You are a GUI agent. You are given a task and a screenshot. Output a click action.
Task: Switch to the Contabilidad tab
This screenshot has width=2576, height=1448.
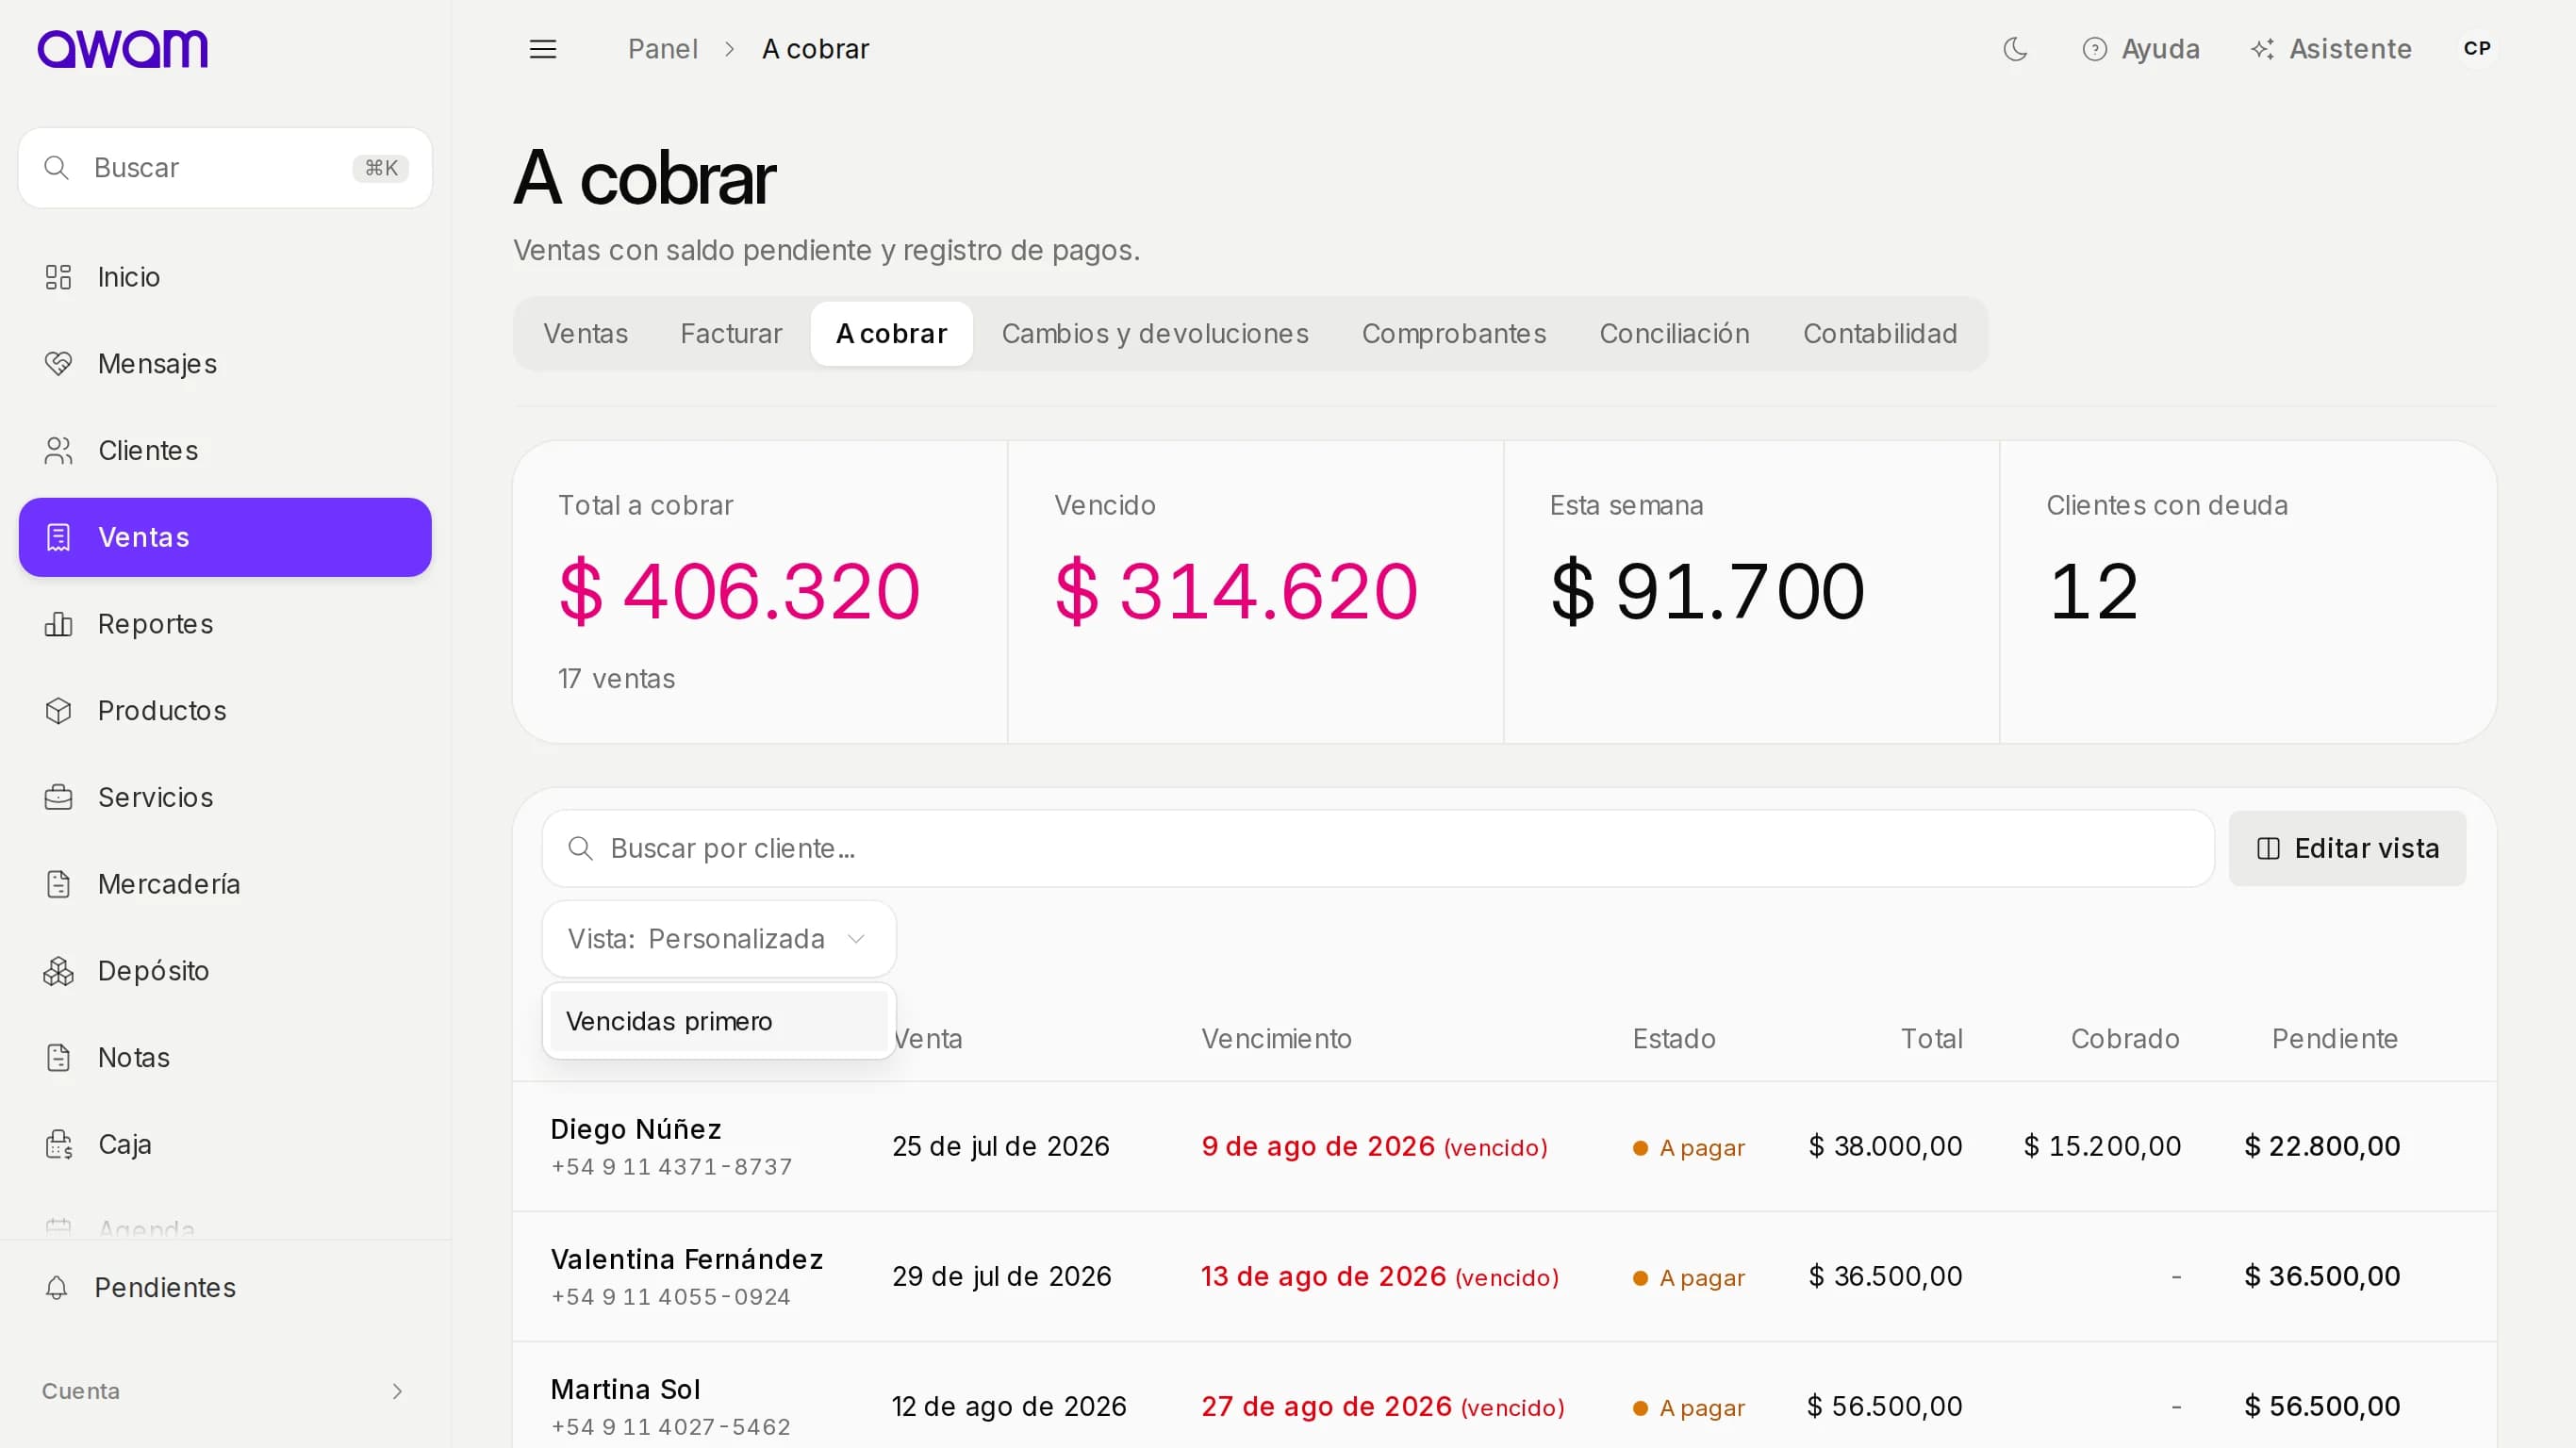tap(1880, 334)
